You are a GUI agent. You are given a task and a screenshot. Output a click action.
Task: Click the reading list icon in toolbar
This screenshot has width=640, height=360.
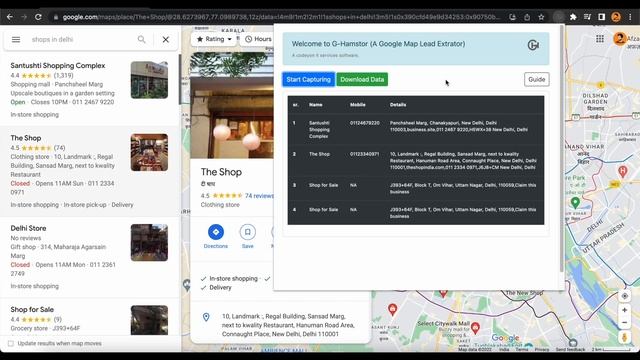coord(587,17)
